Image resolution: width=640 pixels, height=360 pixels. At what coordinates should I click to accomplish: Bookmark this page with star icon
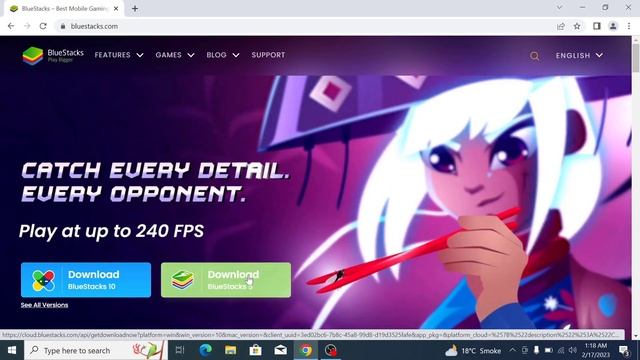tap(577, 26)
